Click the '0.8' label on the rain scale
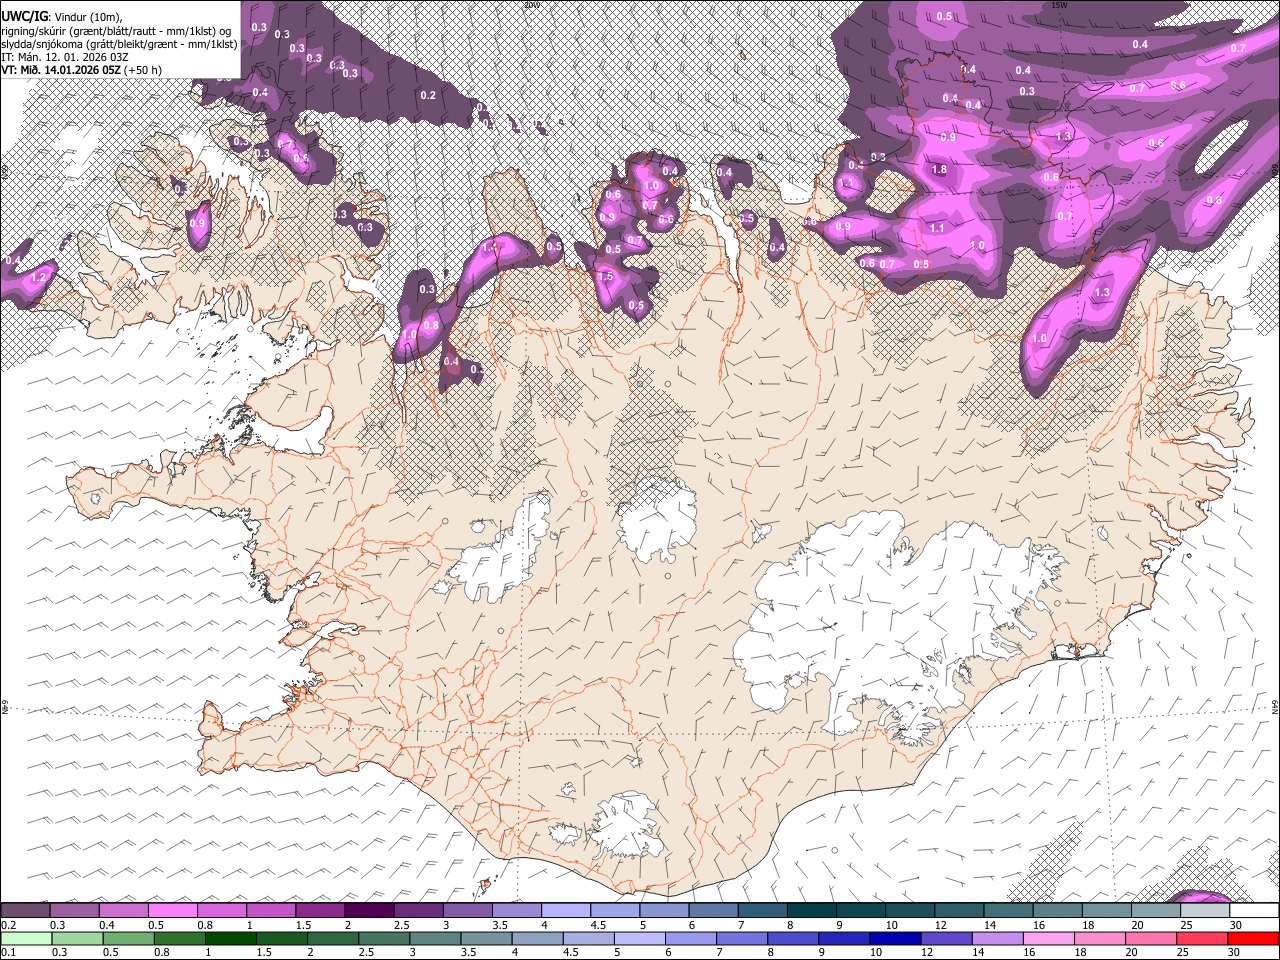The image size is (1280, 960). click(162, 952)
